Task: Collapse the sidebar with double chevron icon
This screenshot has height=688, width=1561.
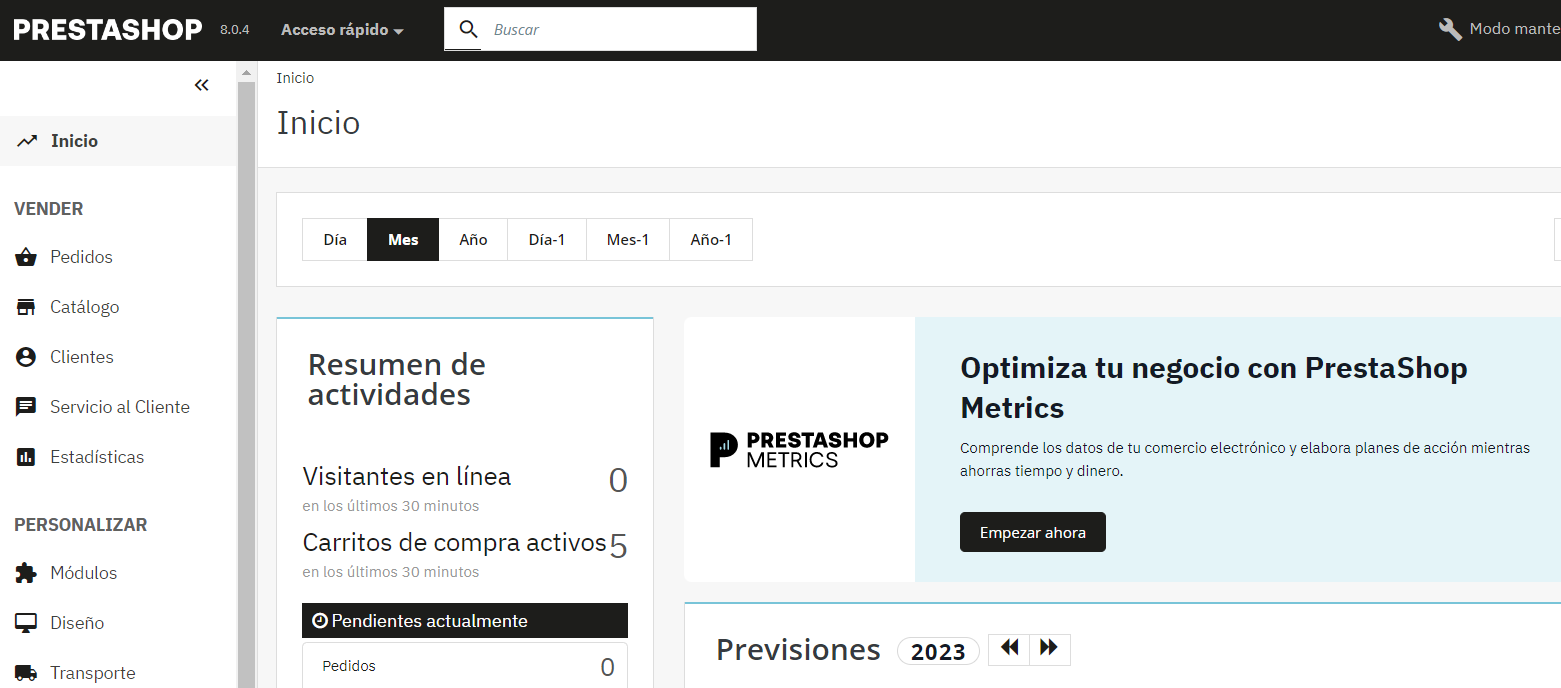Action: tap(201, 86)
